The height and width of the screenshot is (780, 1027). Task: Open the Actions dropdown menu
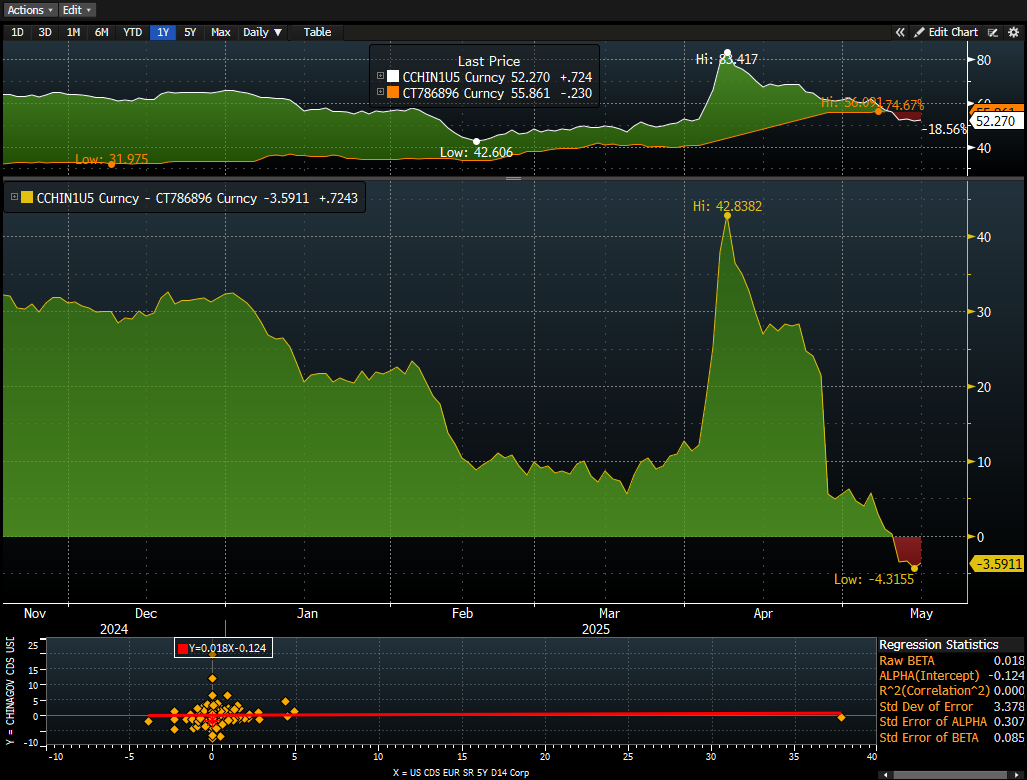(31, 10)
